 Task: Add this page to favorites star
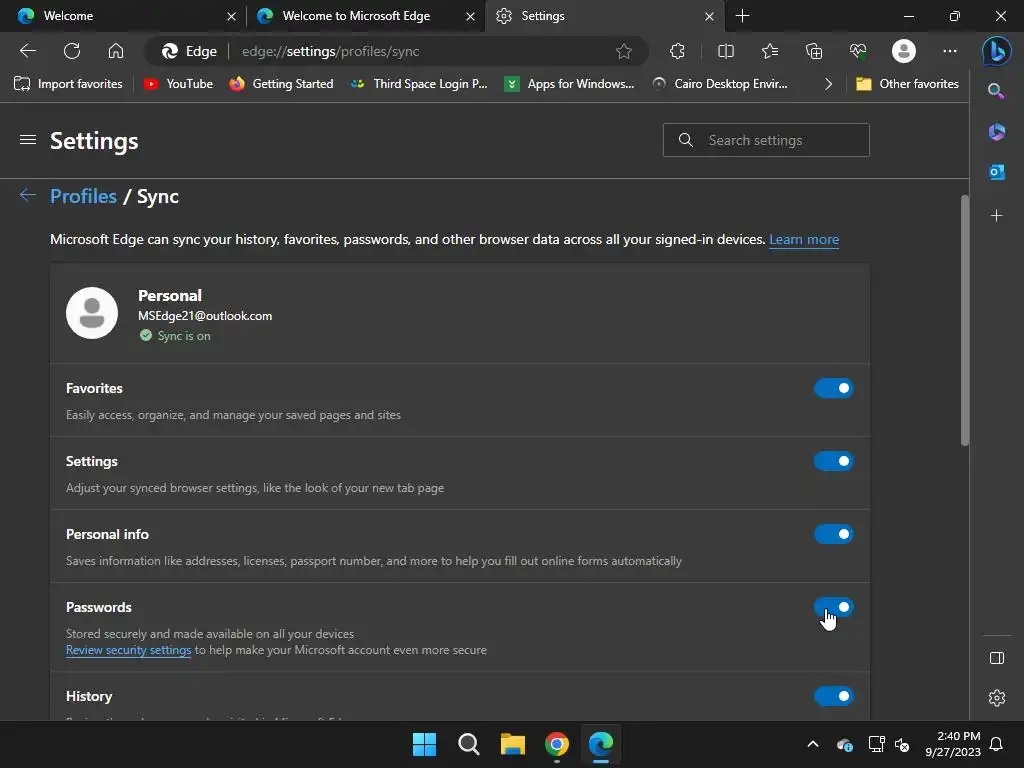click(x=624, y=51)
